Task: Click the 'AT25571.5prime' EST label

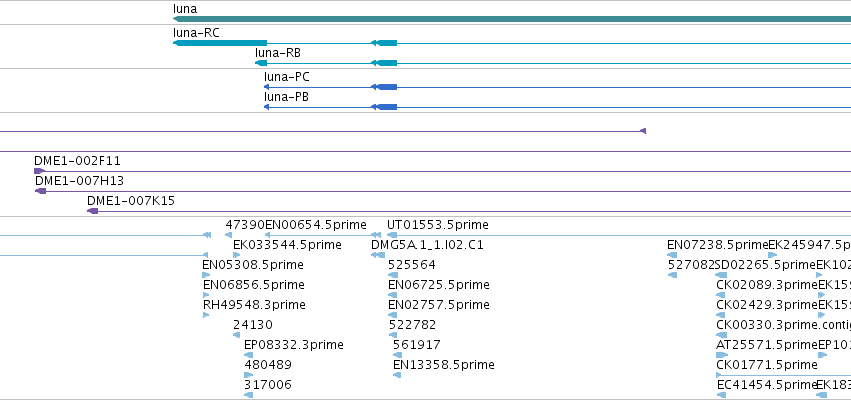Action: [767, 345]
